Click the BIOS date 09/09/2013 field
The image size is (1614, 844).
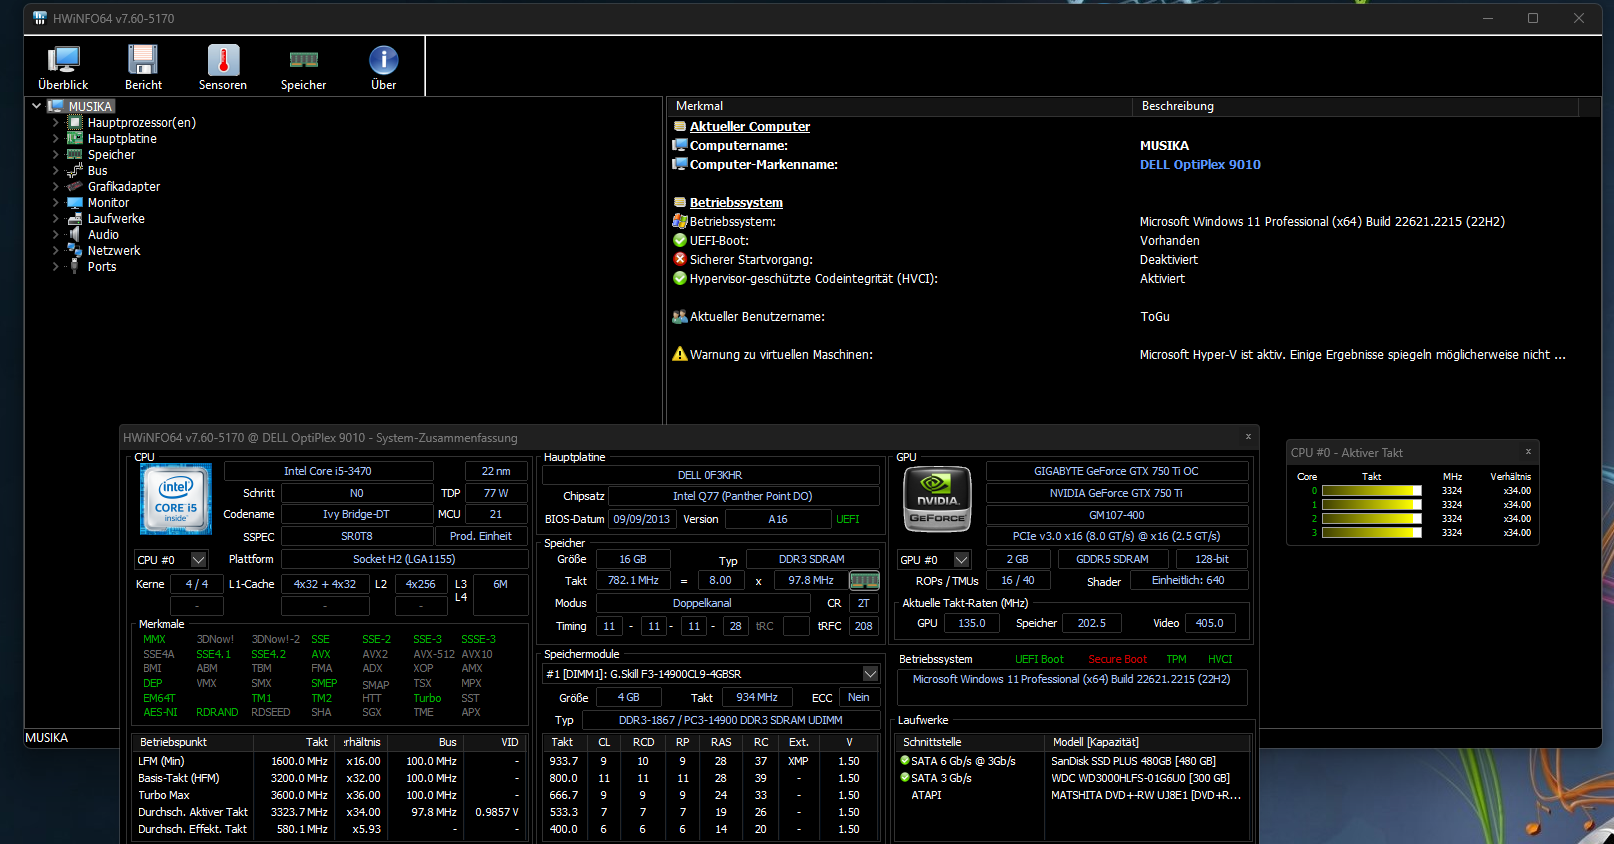pyautogui.click(x=642, y=519)
